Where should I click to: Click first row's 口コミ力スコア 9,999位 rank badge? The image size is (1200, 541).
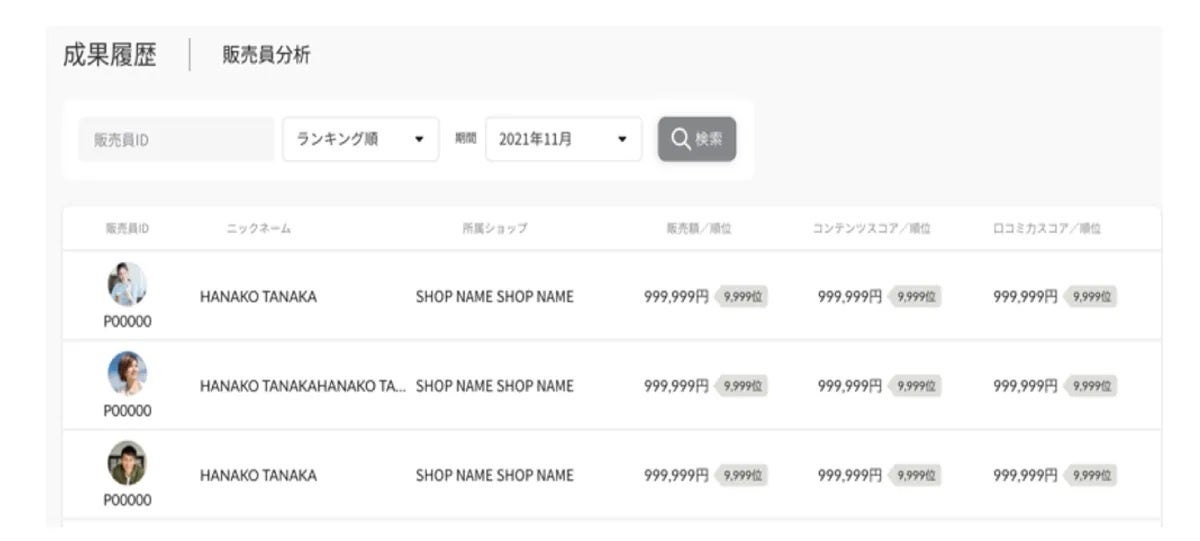[x=1090, y=297]
